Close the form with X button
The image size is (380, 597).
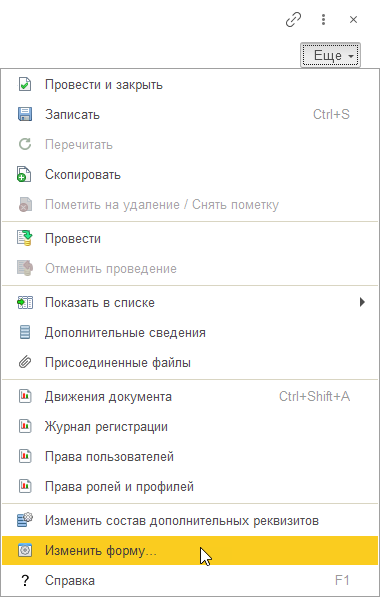point(353,19)
